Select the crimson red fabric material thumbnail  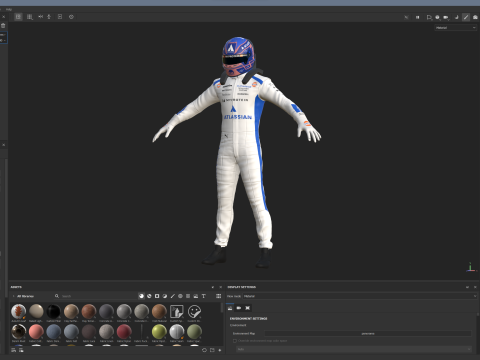(x=124, y=332)
